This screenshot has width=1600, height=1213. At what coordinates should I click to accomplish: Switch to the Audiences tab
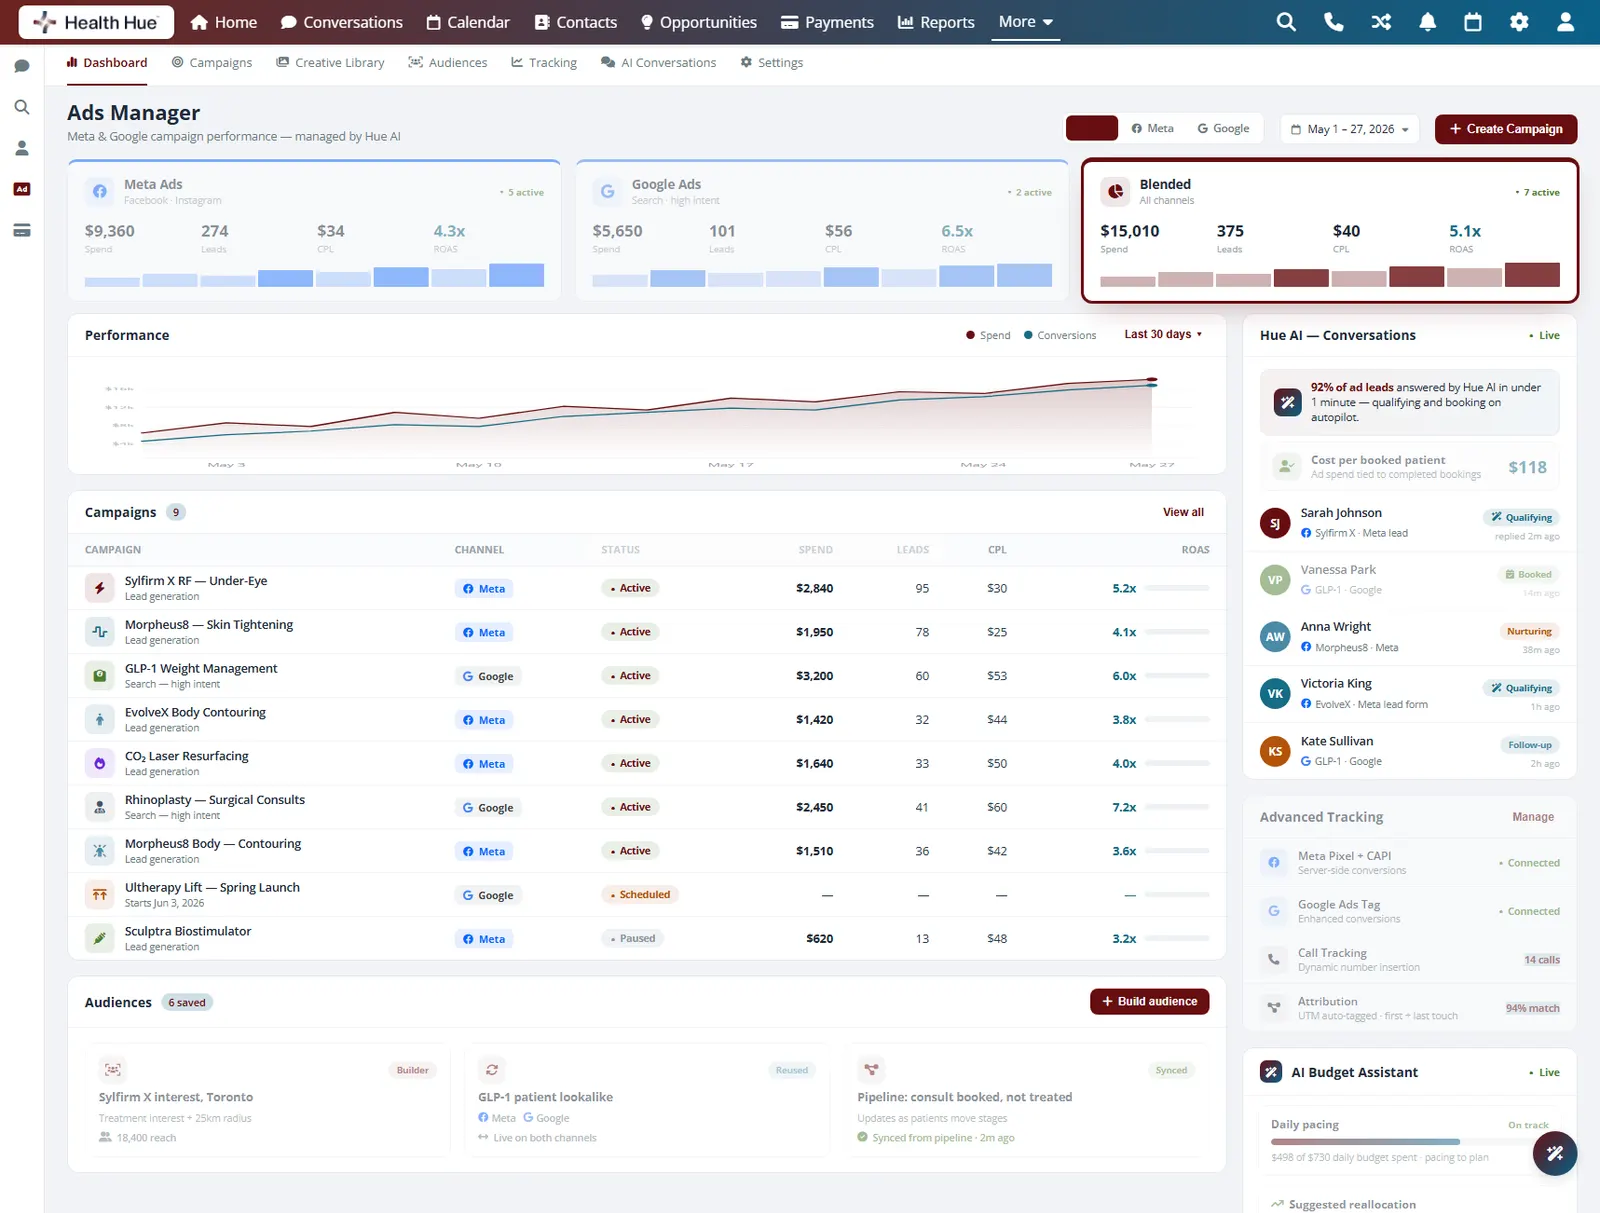point(448,62)
